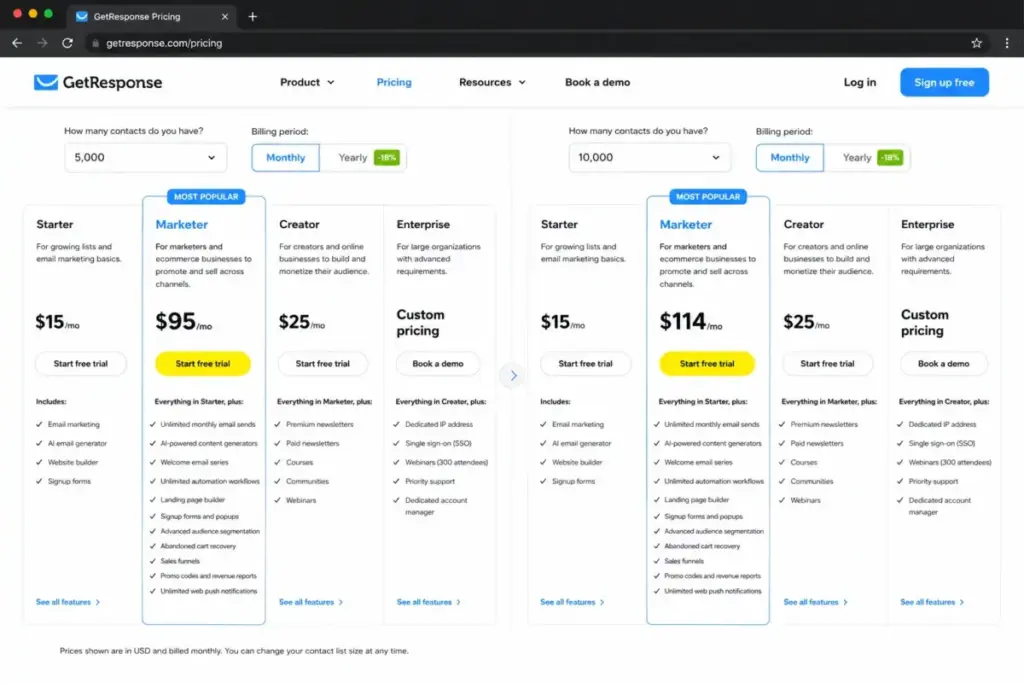Click Paid newsletters in the 10,000-contacts Creator plan

817,443
